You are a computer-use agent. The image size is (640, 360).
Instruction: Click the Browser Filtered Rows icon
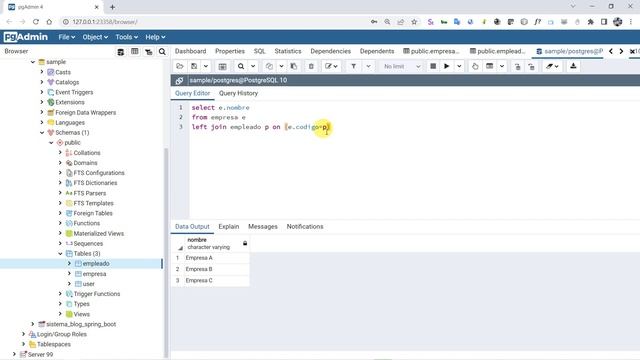click(149, 51)
